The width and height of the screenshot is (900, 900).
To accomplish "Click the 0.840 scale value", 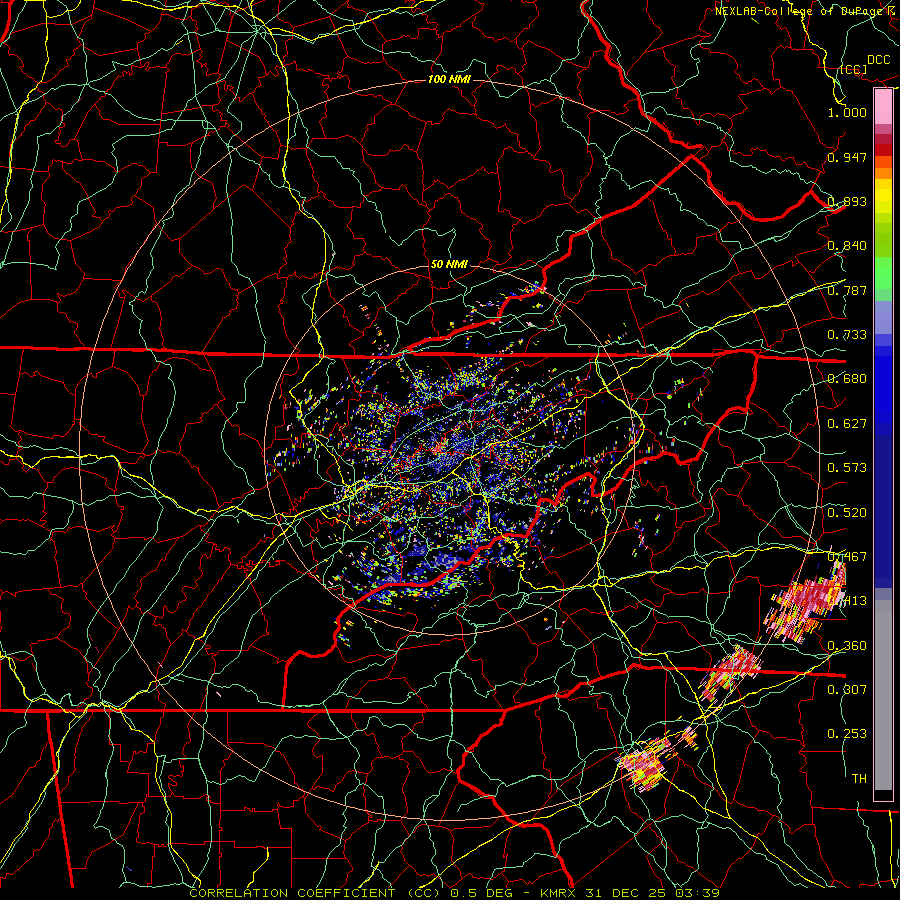I will (x=847, y=246).
